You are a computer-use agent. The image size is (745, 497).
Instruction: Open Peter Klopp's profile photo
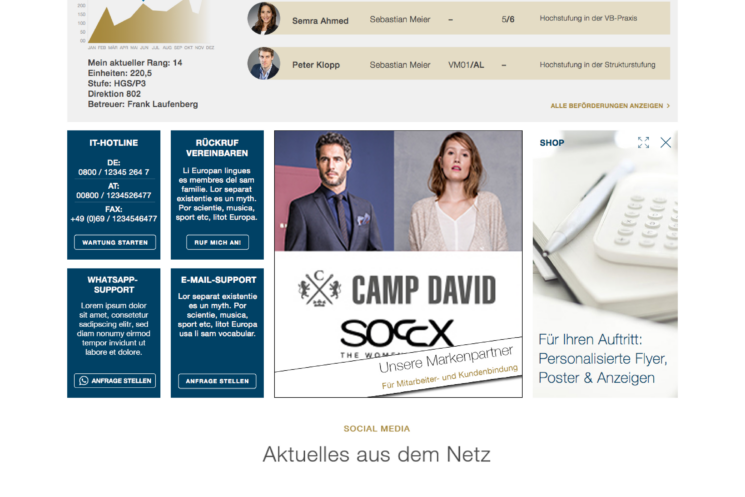coord(264,63)
